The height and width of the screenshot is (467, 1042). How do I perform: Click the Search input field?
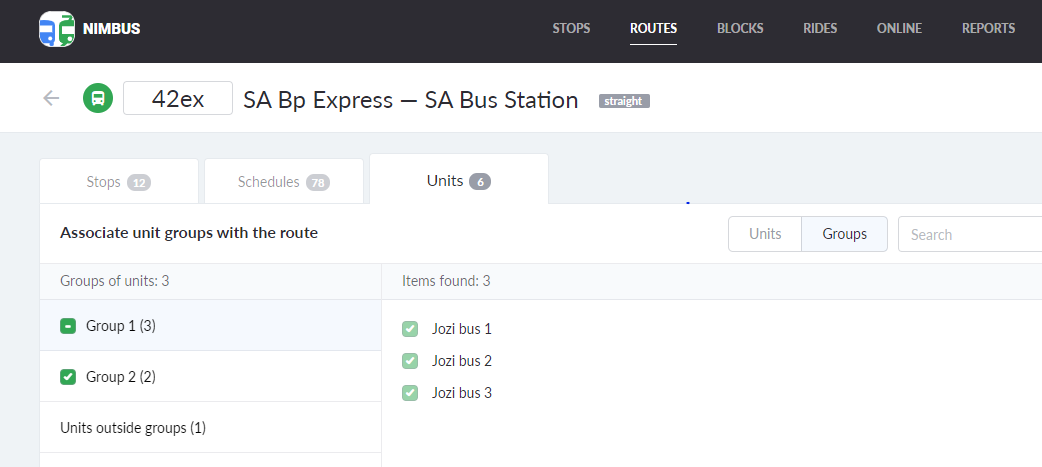[968, 234]
